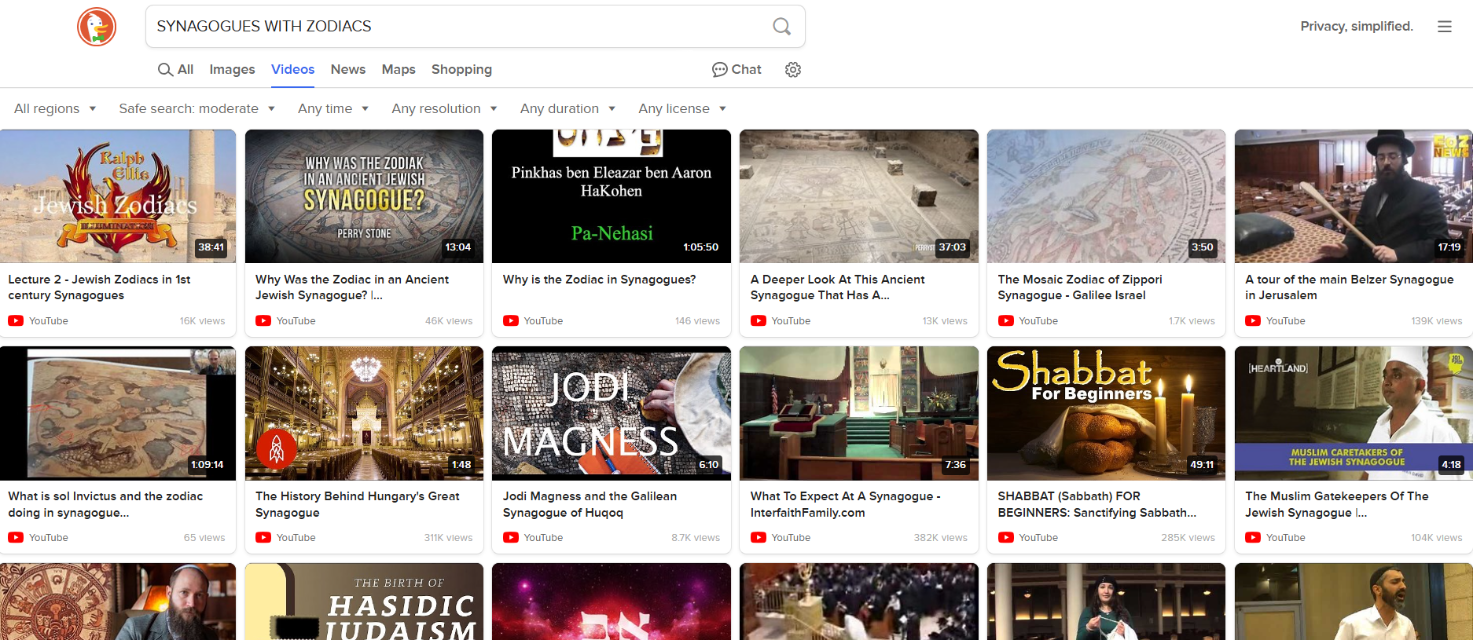1473x640 pixels.
Task: Open 'Why Was the Zodiac in an Ancient' title
Action: (x=352, y=288)
